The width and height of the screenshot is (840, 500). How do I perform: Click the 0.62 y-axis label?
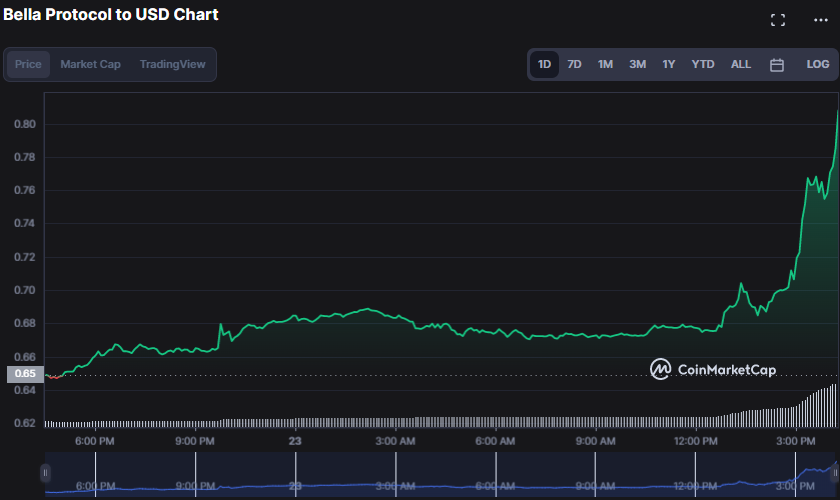click(x=25, y=423)
